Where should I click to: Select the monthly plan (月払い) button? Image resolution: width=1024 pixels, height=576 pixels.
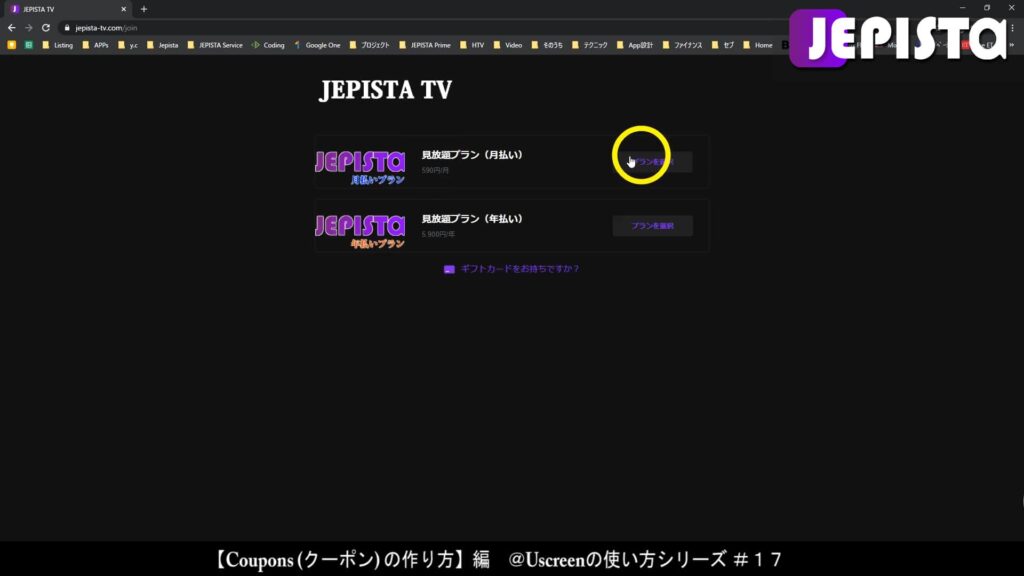tap(652, 161)
